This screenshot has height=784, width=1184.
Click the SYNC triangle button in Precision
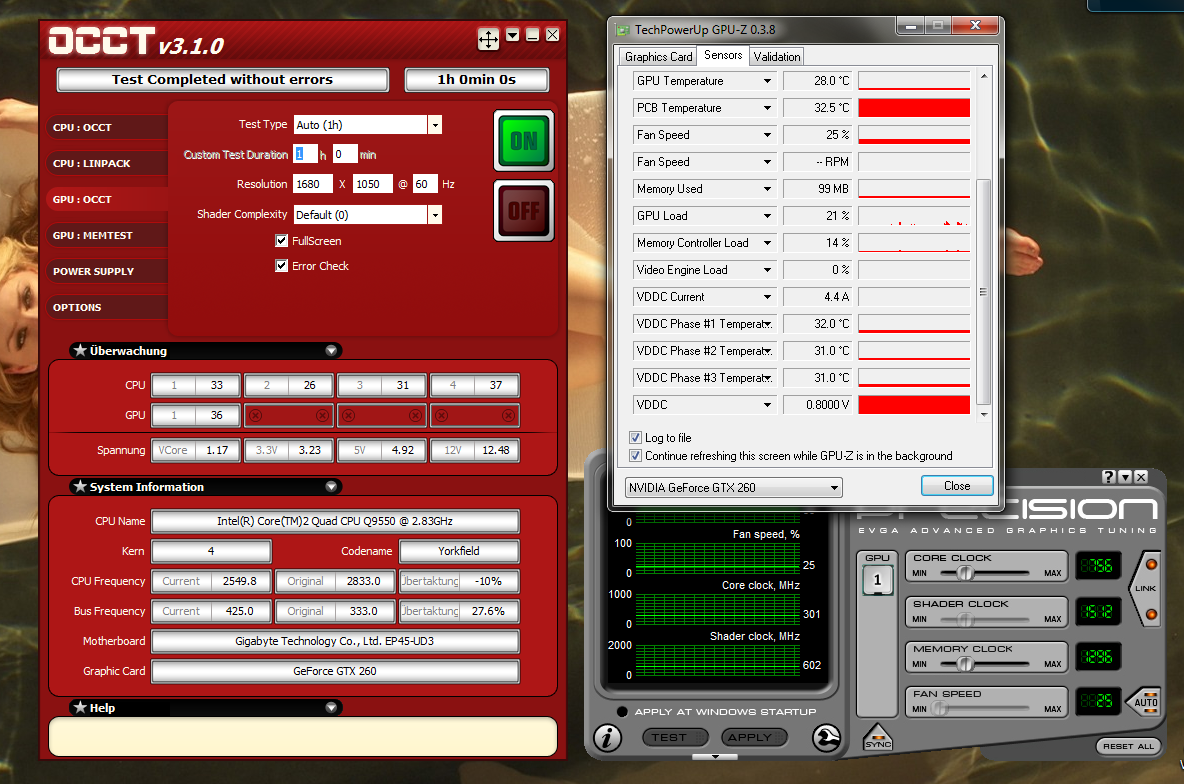pyautogui.click(x=878, y=738)
